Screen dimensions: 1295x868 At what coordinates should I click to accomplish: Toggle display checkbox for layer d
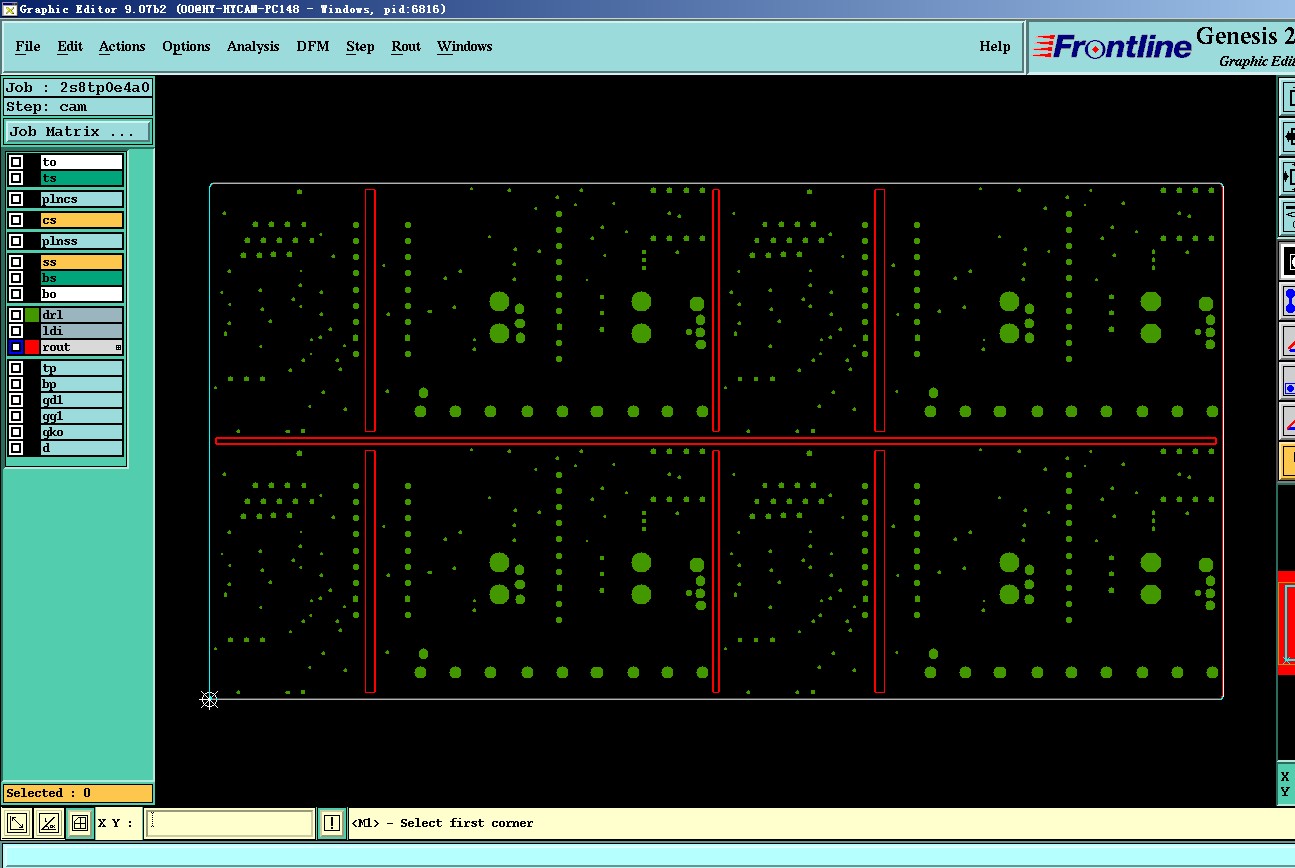coord(16,448)
